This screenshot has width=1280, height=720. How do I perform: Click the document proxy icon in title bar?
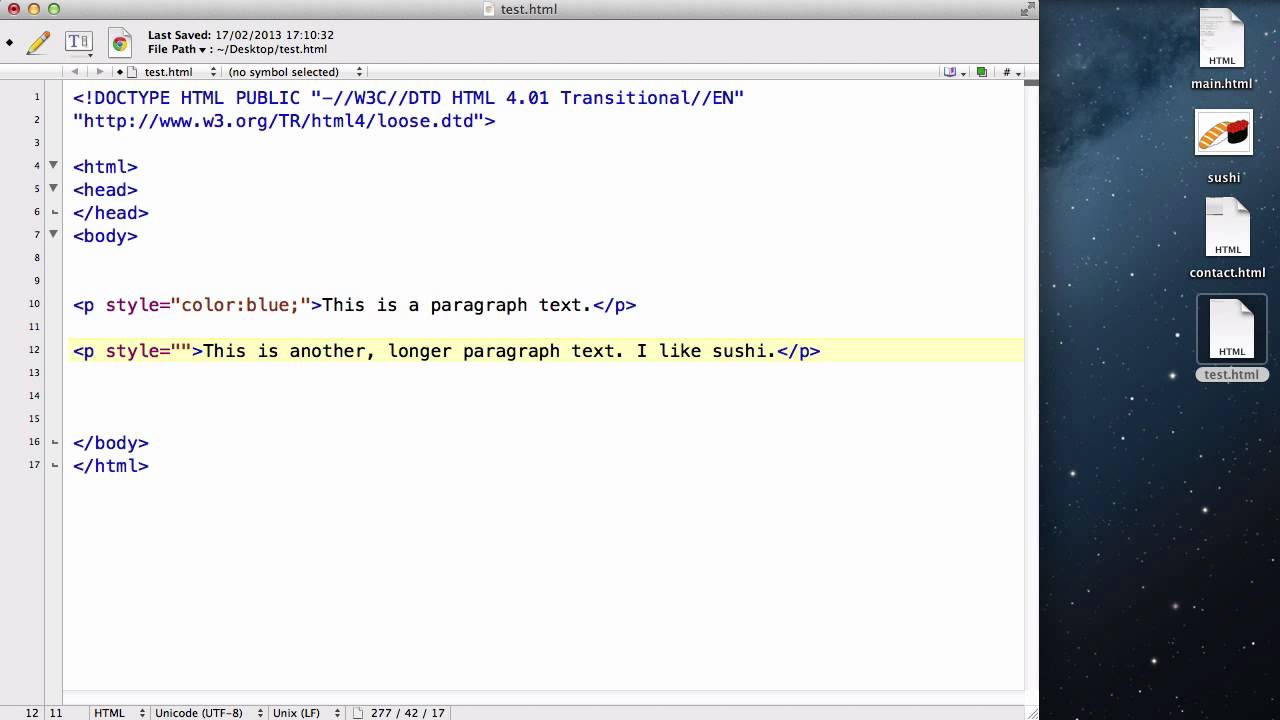[x=489, y=9]
